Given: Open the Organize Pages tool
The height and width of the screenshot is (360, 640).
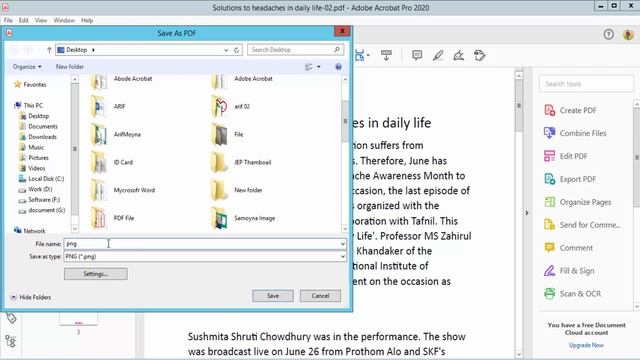Looking at the screenshot, I should point(578,202).
